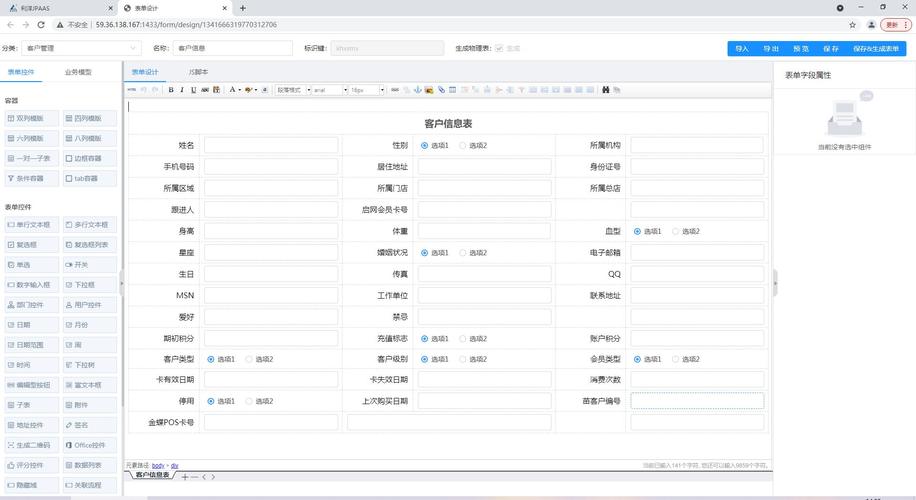Open the 分类 客户管理 dropdown
The width and height of the screenshot is (916, 500).
pyautogui.click(x=81, y=48)
